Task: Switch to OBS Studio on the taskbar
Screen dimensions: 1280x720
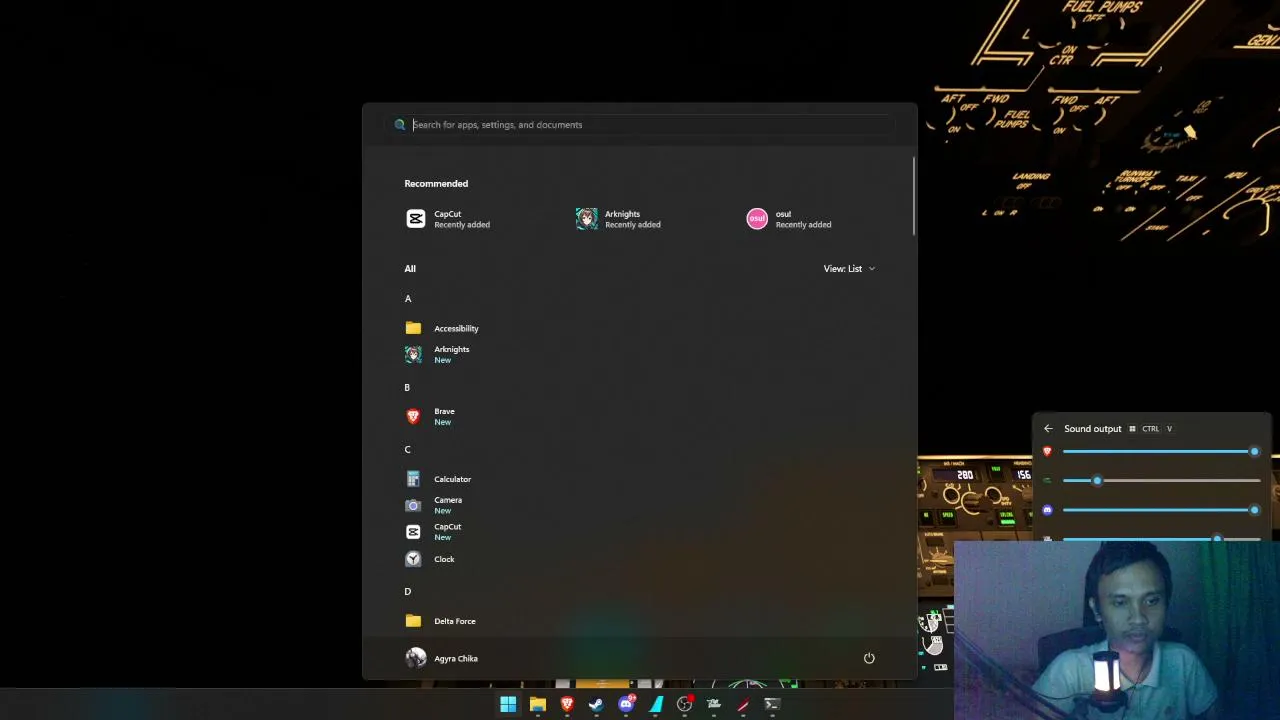Action: click(x=684, y=704)
